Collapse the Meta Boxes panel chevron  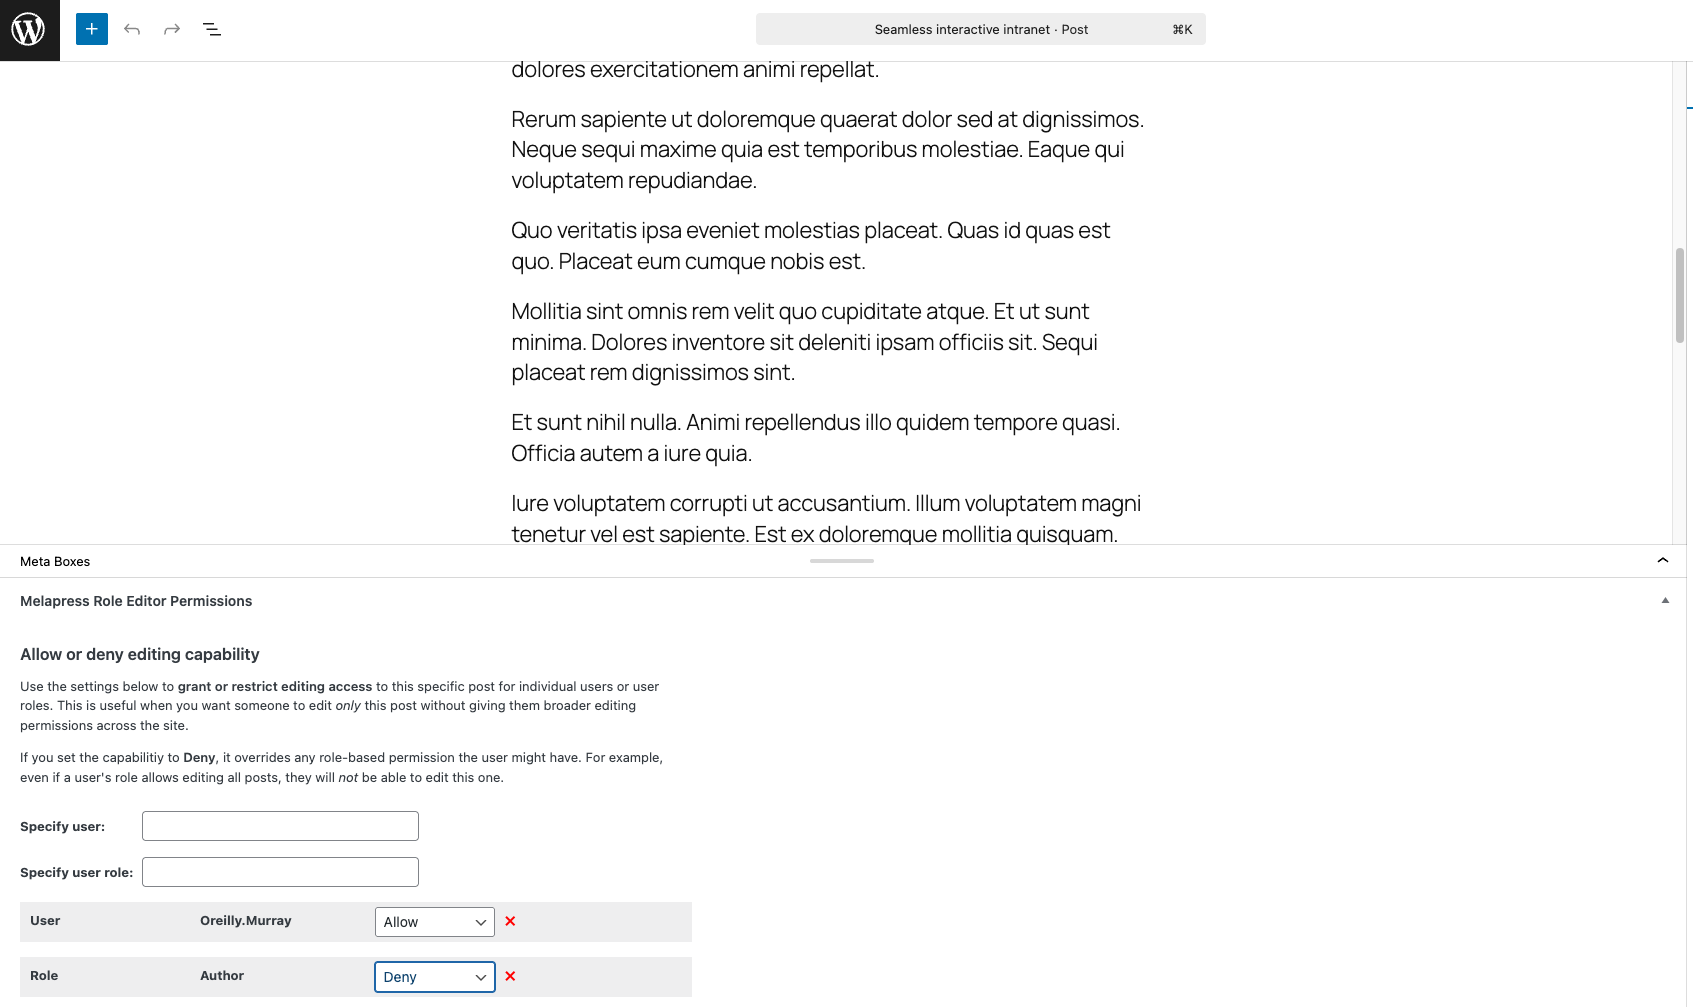point(1663,561)
